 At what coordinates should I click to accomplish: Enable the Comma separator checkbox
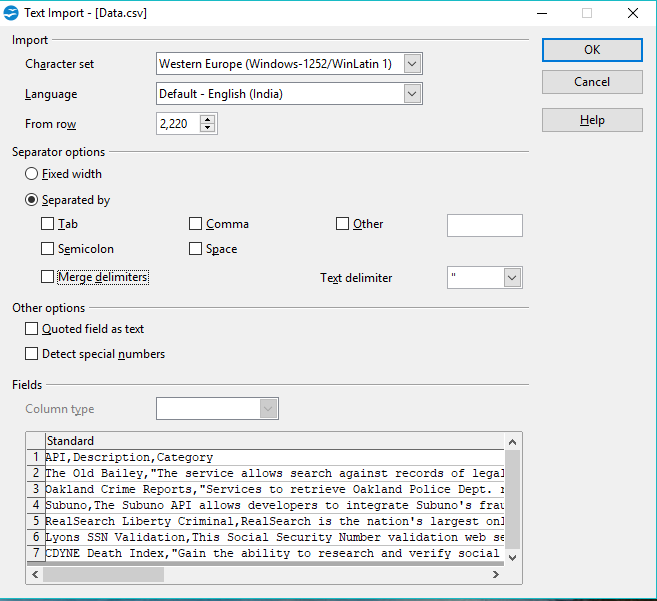[x=196, y=224]
